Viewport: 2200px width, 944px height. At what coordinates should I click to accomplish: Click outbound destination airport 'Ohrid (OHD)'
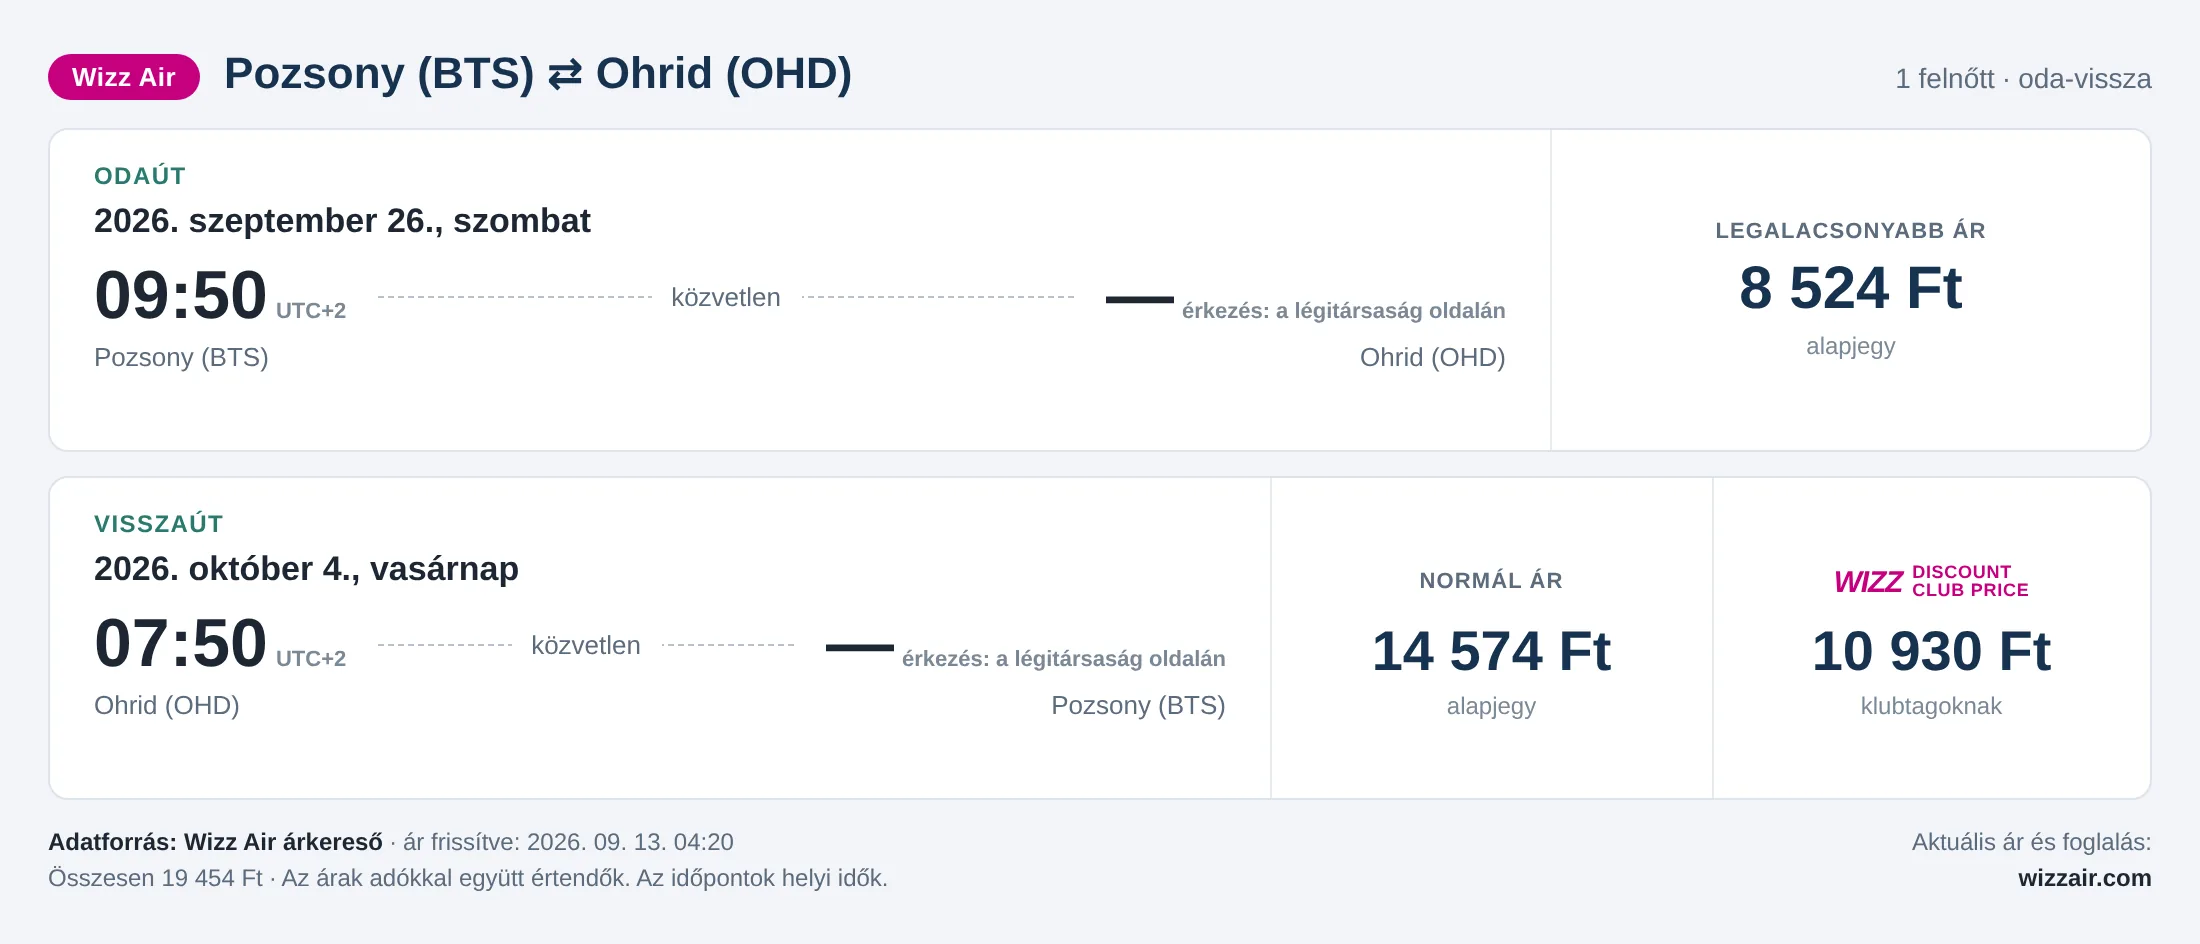(x=1433, y=357)
